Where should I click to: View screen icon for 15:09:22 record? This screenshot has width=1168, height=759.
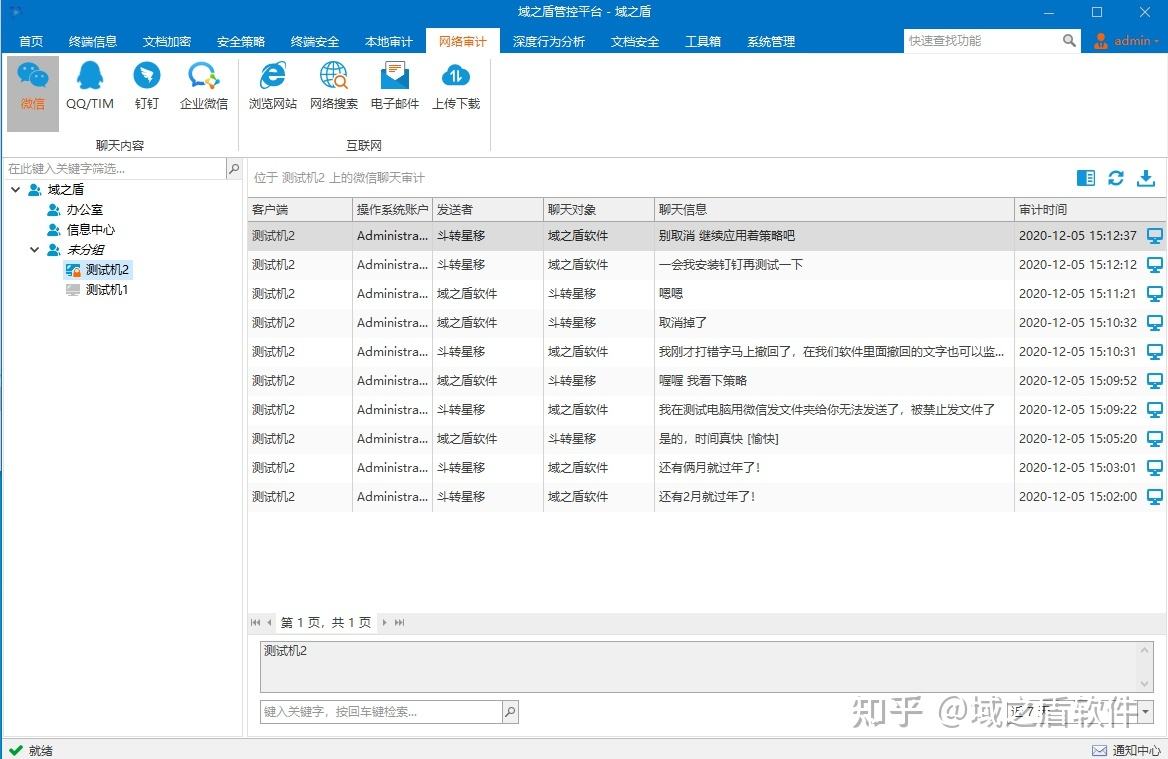click(x=1155, y=410)
